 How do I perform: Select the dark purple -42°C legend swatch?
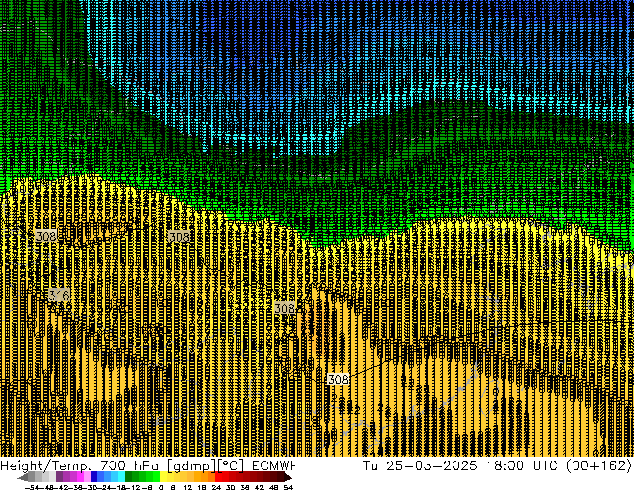coord(59,476)
